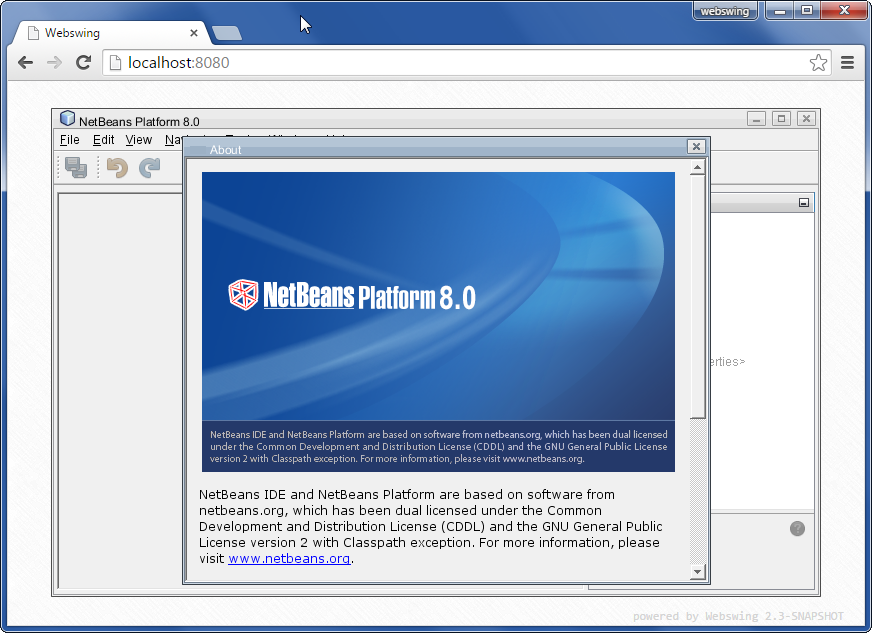Click the NetBeans cube icon in title bar
872x633 pixels.
point(67,118)
